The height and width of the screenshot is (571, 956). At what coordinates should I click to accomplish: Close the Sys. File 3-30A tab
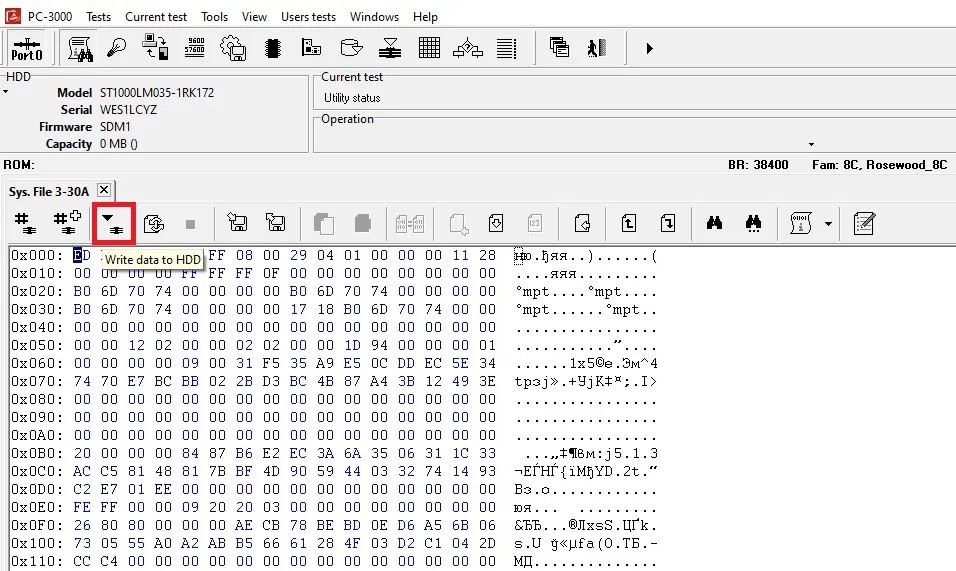(x=104, y=190)
